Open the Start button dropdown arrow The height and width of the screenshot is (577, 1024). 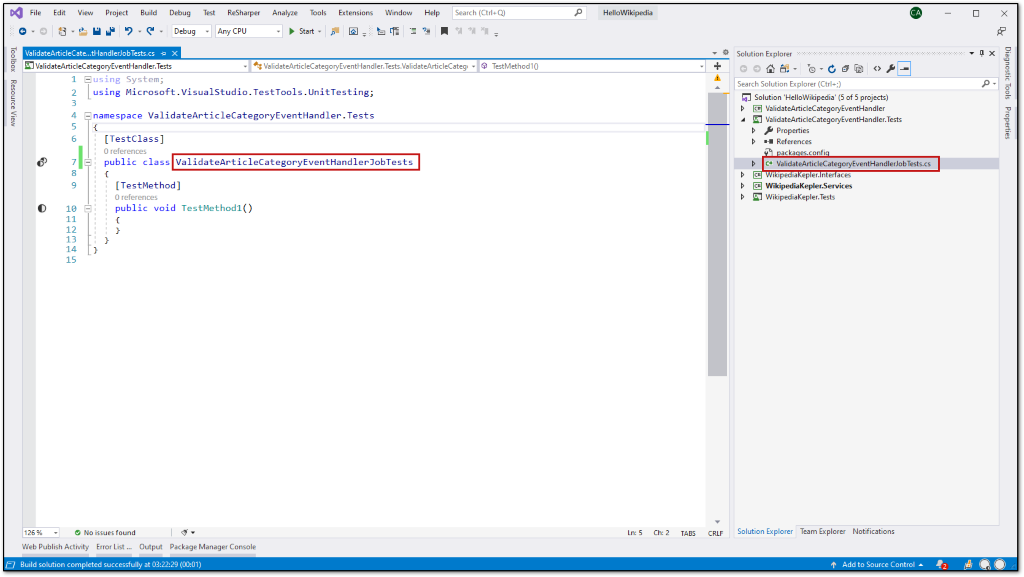coord(319,31)
